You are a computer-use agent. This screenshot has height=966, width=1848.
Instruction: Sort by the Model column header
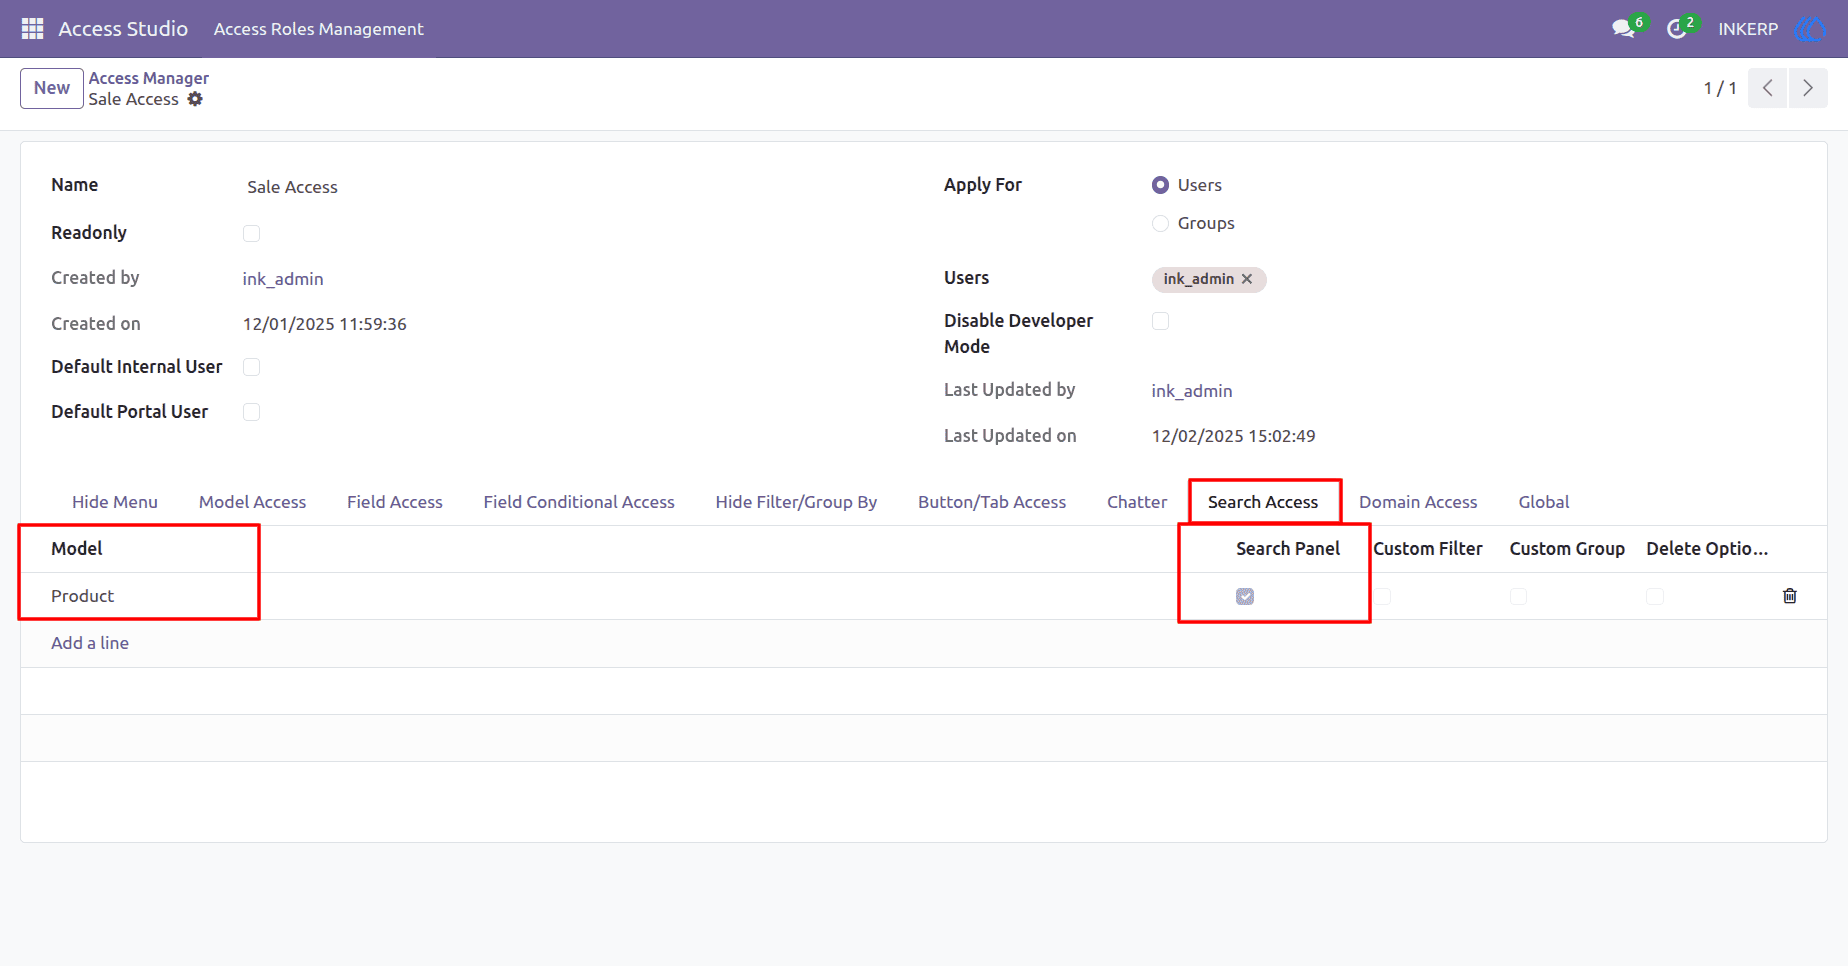click(x=77, y=549)
